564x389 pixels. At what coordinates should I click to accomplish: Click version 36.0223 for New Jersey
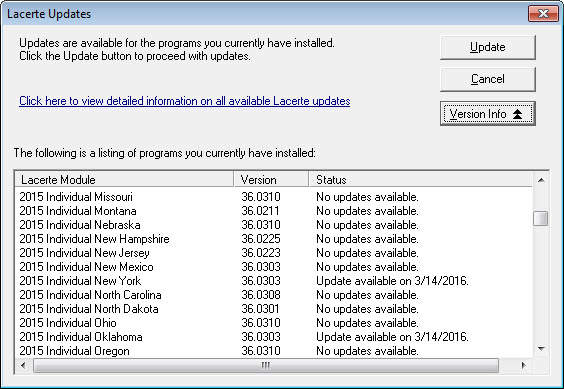coord(261,253)
